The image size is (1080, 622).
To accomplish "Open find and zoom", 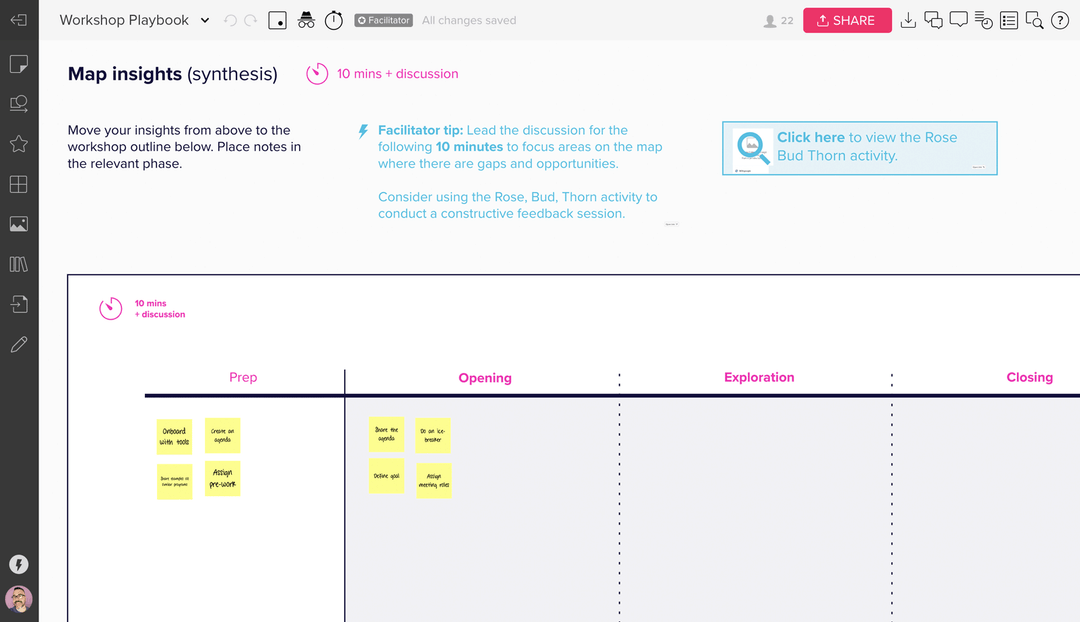I will tap(1034, 20).
